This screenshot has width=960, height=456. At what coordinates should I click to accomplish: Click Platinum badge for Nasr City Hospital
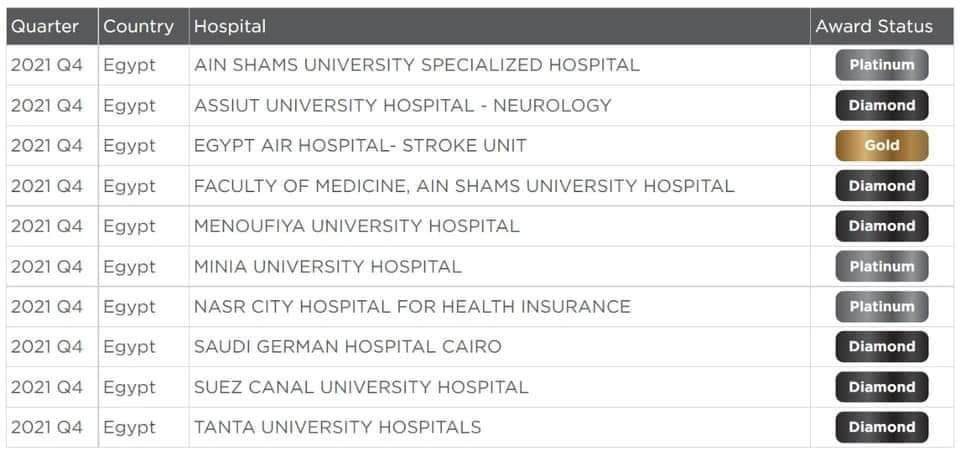click(881, 307)
